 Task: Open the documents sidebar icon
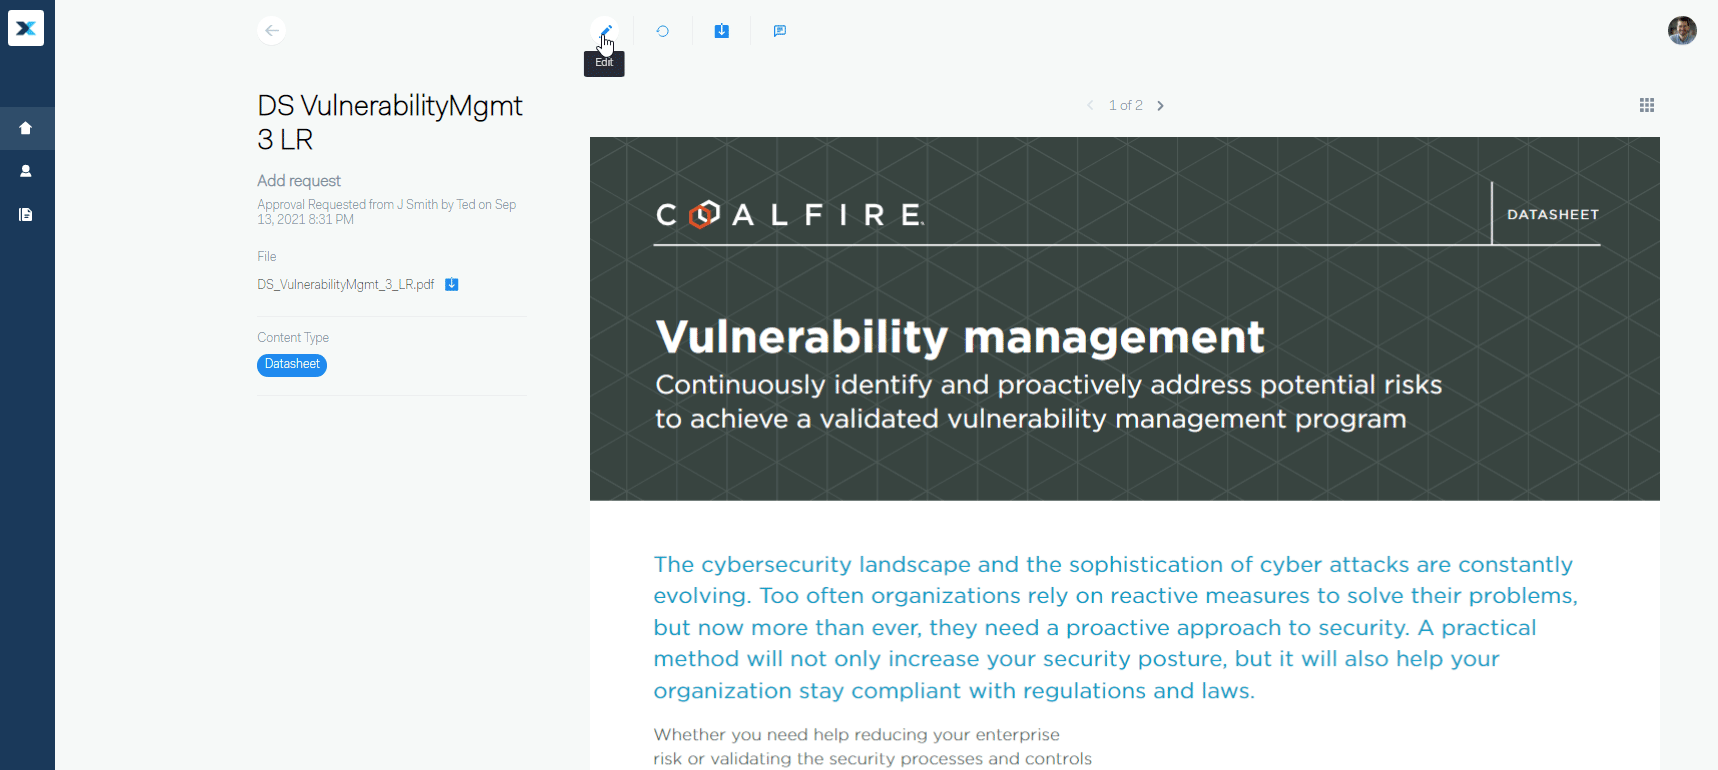[26, 214]
